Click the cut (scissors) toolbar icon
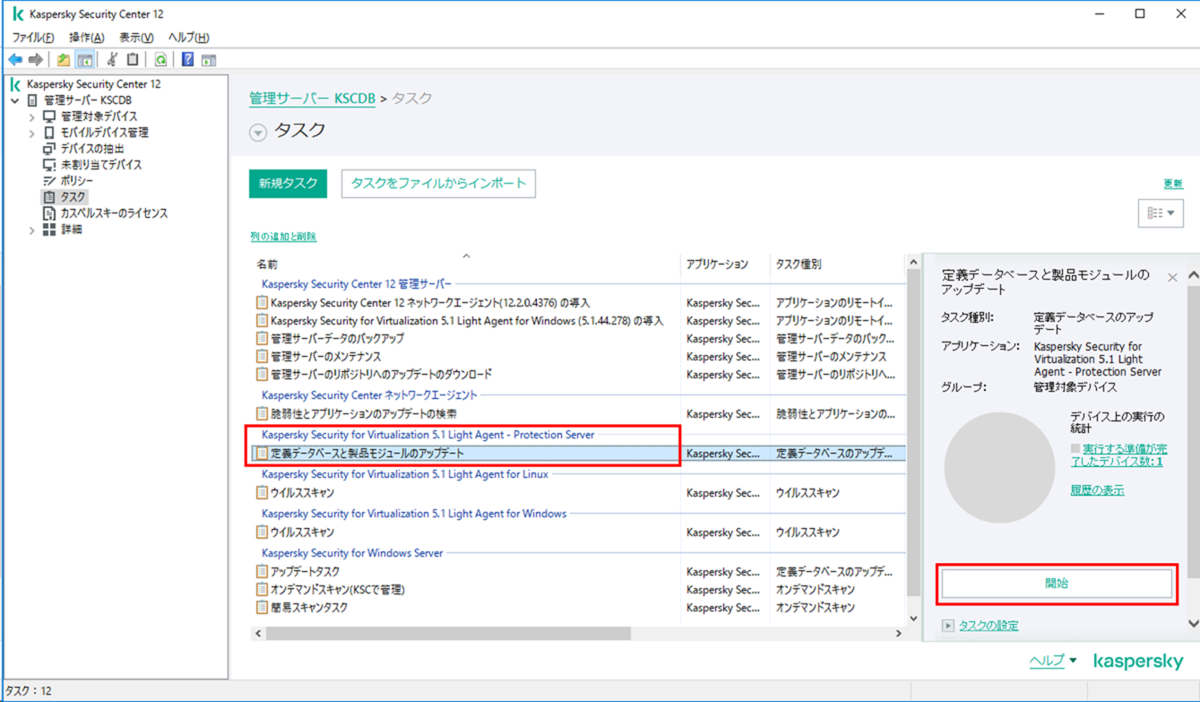Screen dimensions: 1200x702 pyautogui.click(x=112, y=59)
